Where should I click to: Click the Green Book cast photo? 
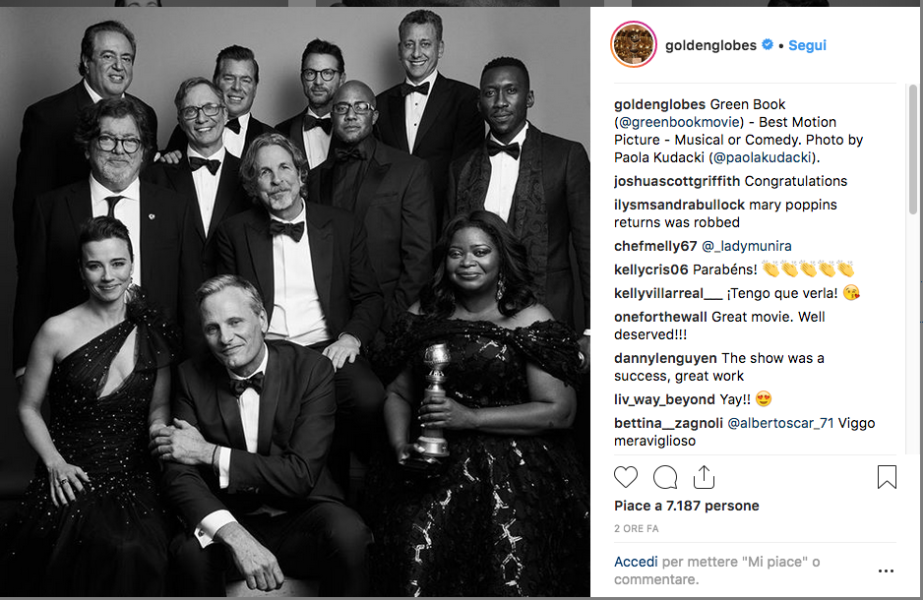(295, 301)
